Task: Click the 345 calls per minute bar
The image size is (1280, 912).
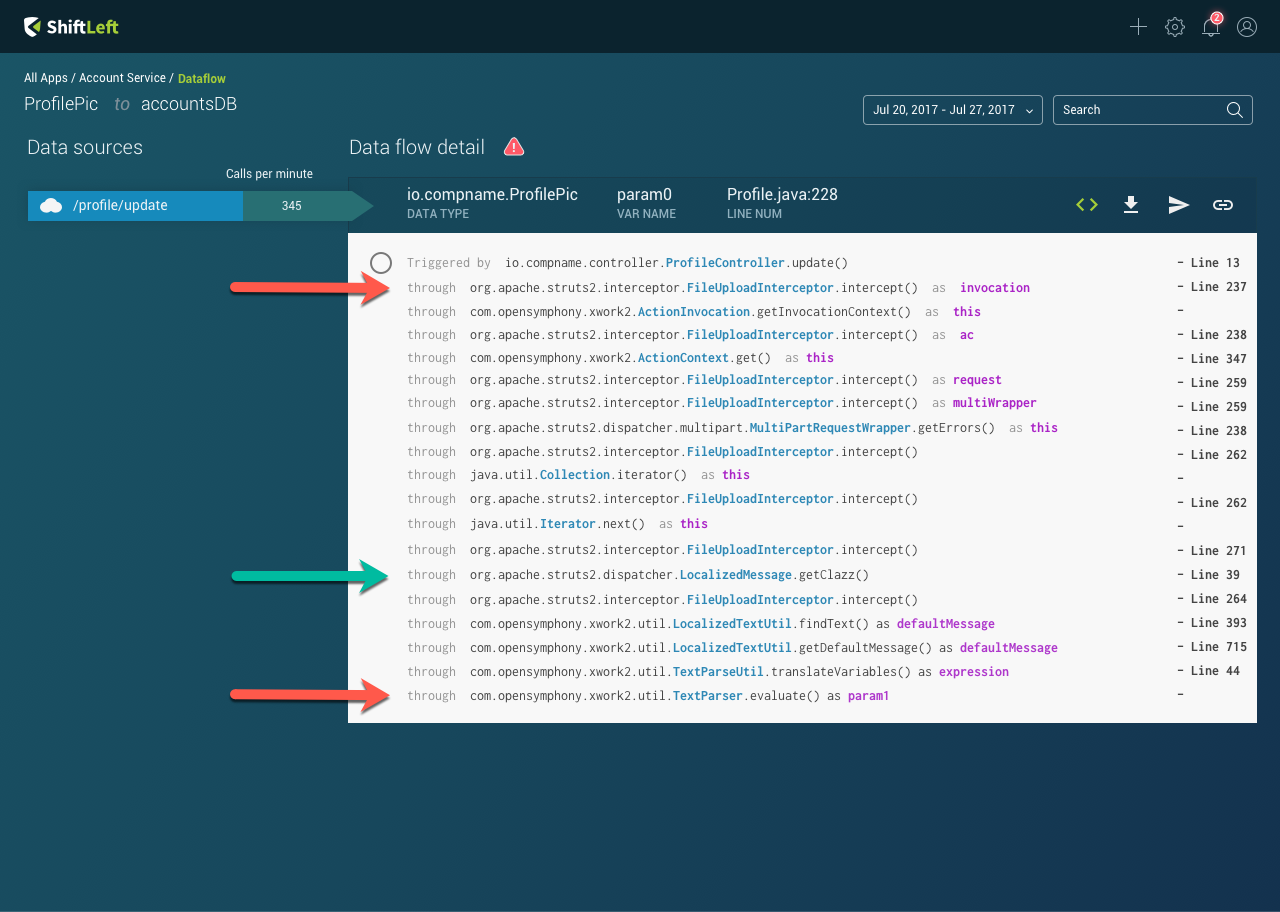Action: [x=291, y=205]
